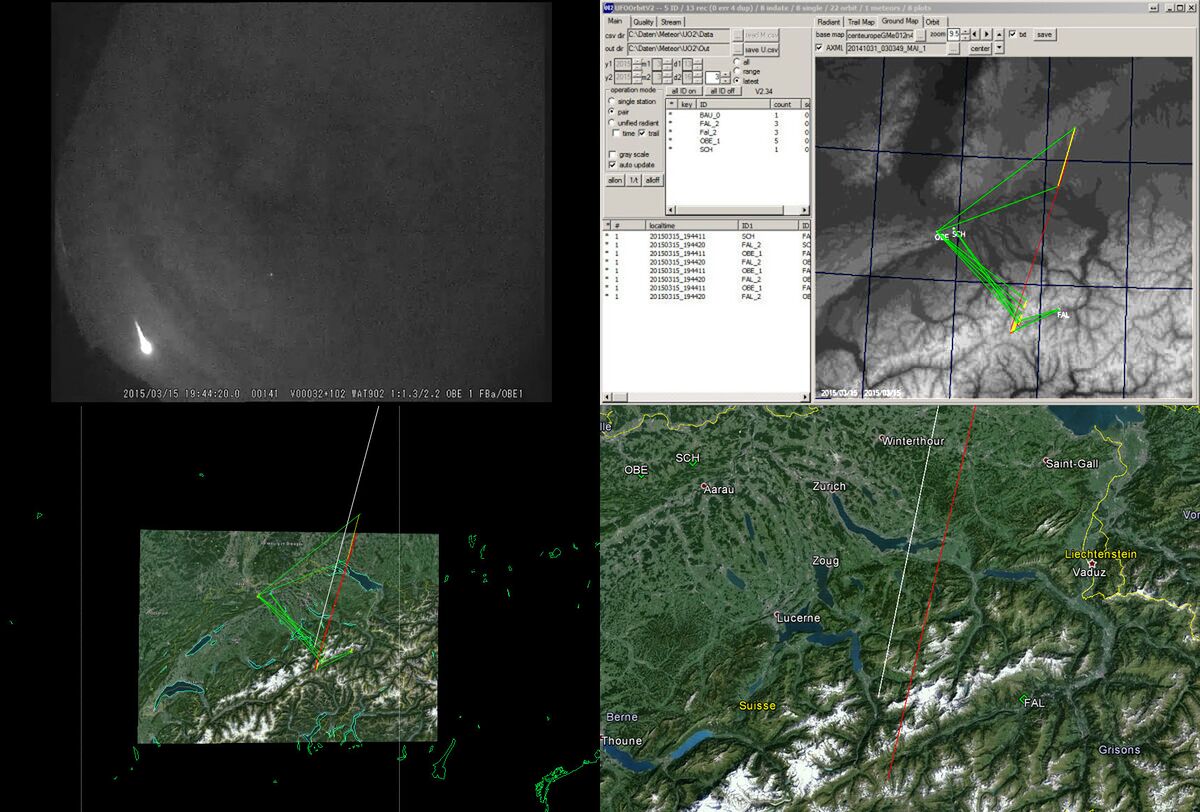Enable the gray scale checkbox
The height and width of the screenshot is (812, 1200).
click(x=612, y=155)
